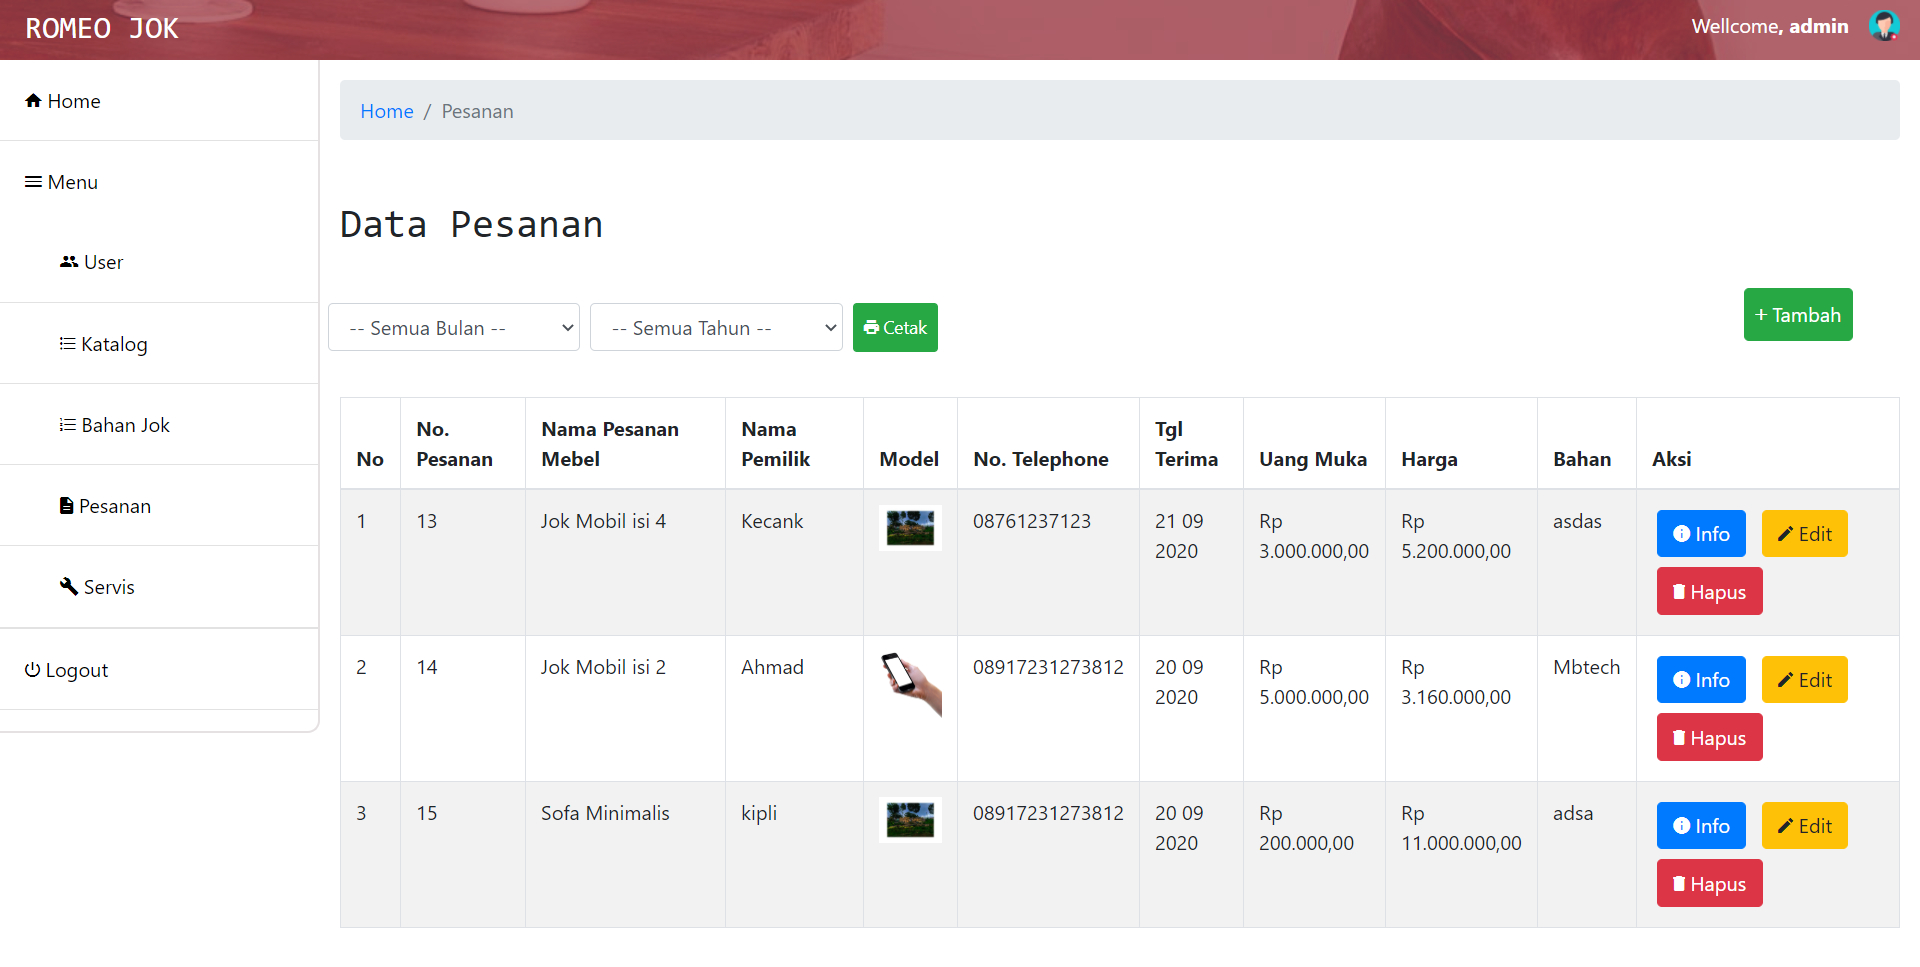Open Info for Jok Mobil isi 4

pos(1700,534)
